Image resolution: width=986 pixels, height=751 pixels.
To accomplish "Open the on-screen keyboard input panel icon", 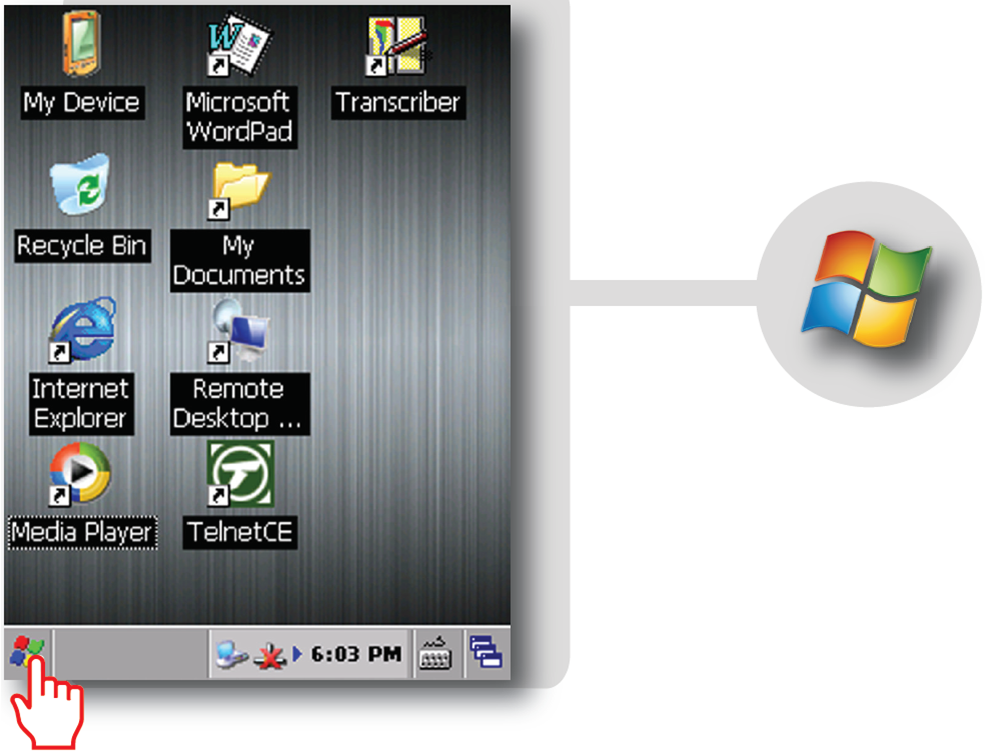I will coord(436,654).
